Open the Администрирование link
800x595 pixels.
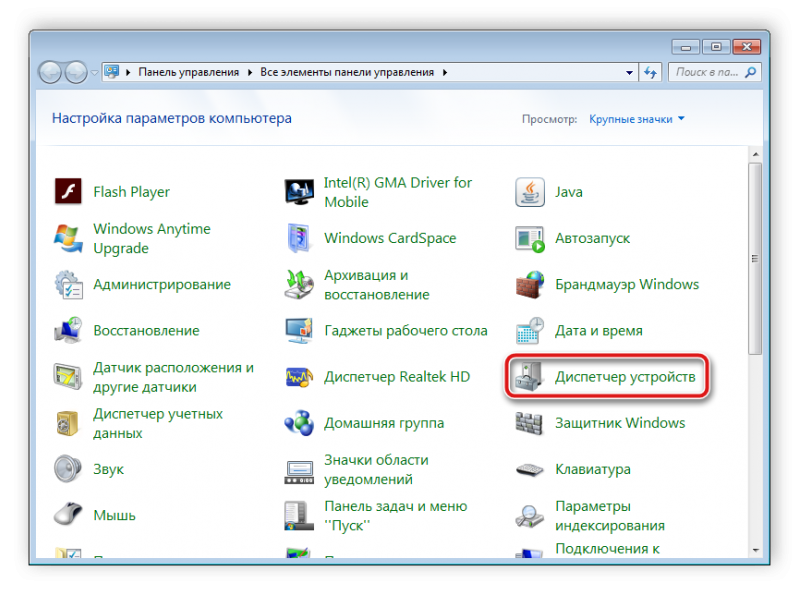162,284
